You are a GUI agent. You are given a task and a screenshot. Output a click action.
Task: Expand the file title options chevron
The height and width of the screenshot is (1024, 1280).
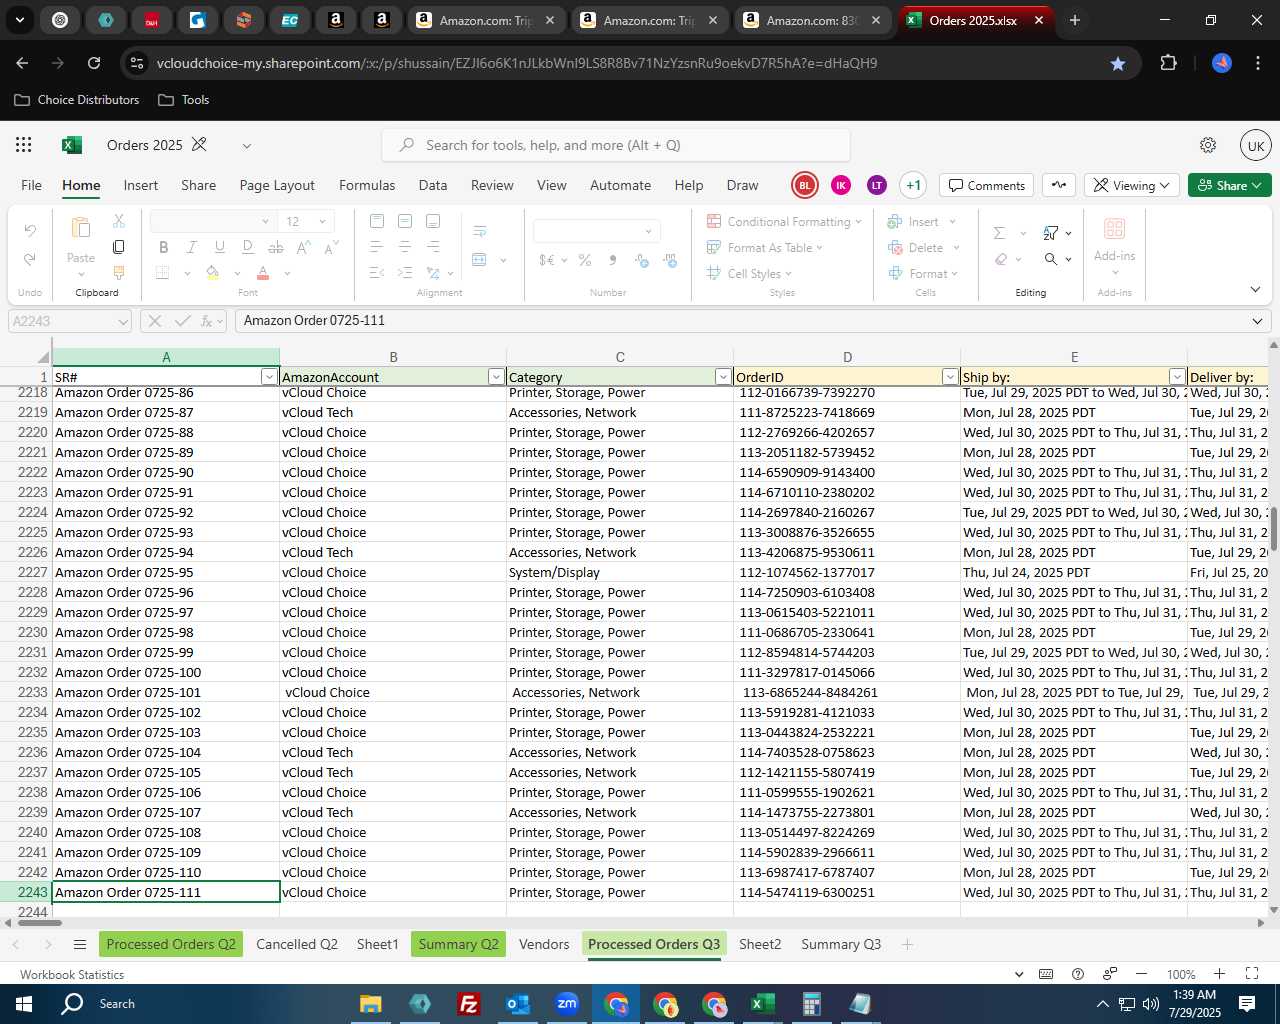246,145
